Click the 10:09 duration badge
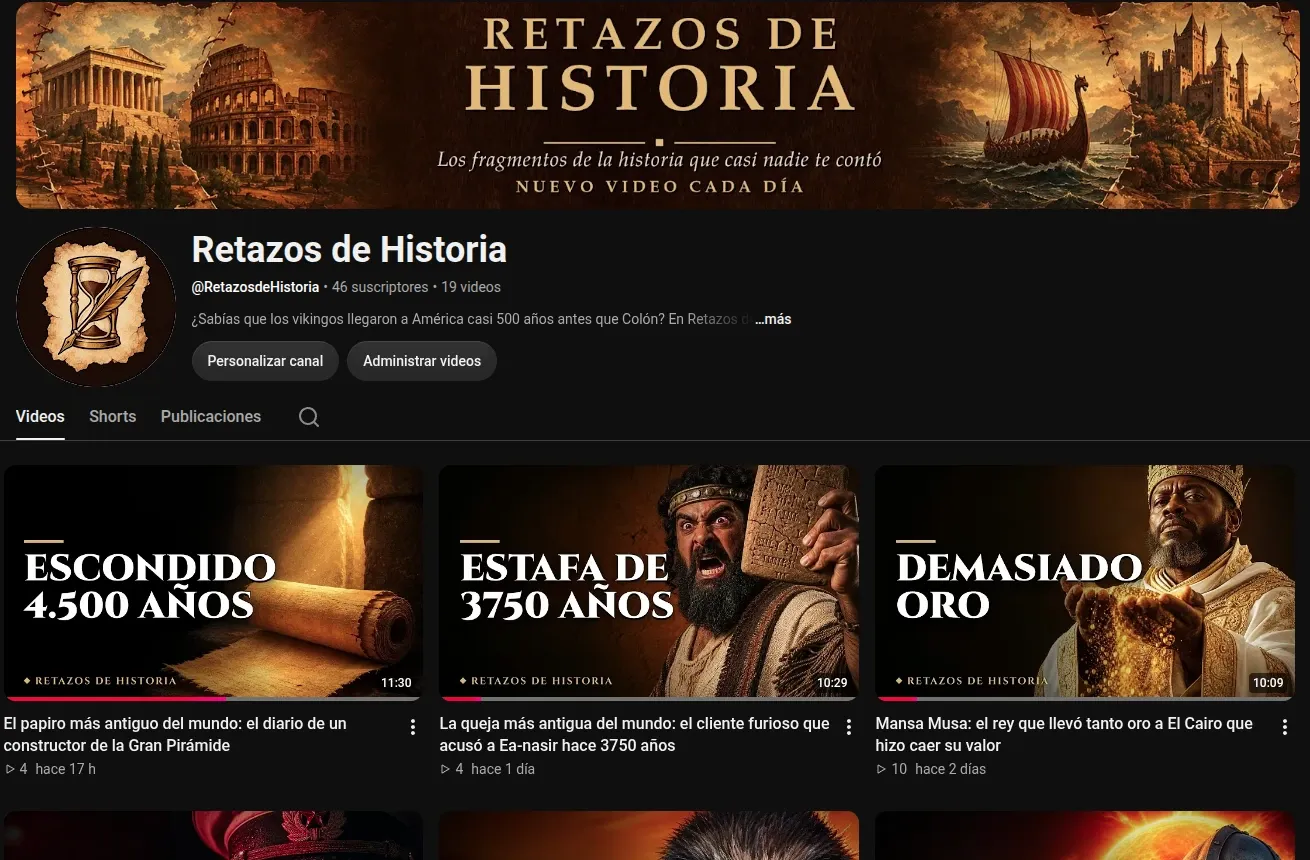The height and width of the screenshot is (860, 1310). pos(1268,683)
